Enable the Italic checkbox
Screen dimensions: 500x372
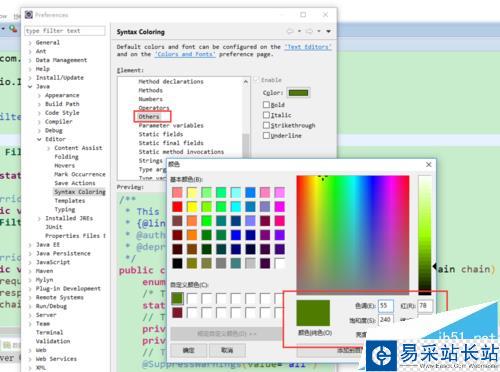click(266, 115)
